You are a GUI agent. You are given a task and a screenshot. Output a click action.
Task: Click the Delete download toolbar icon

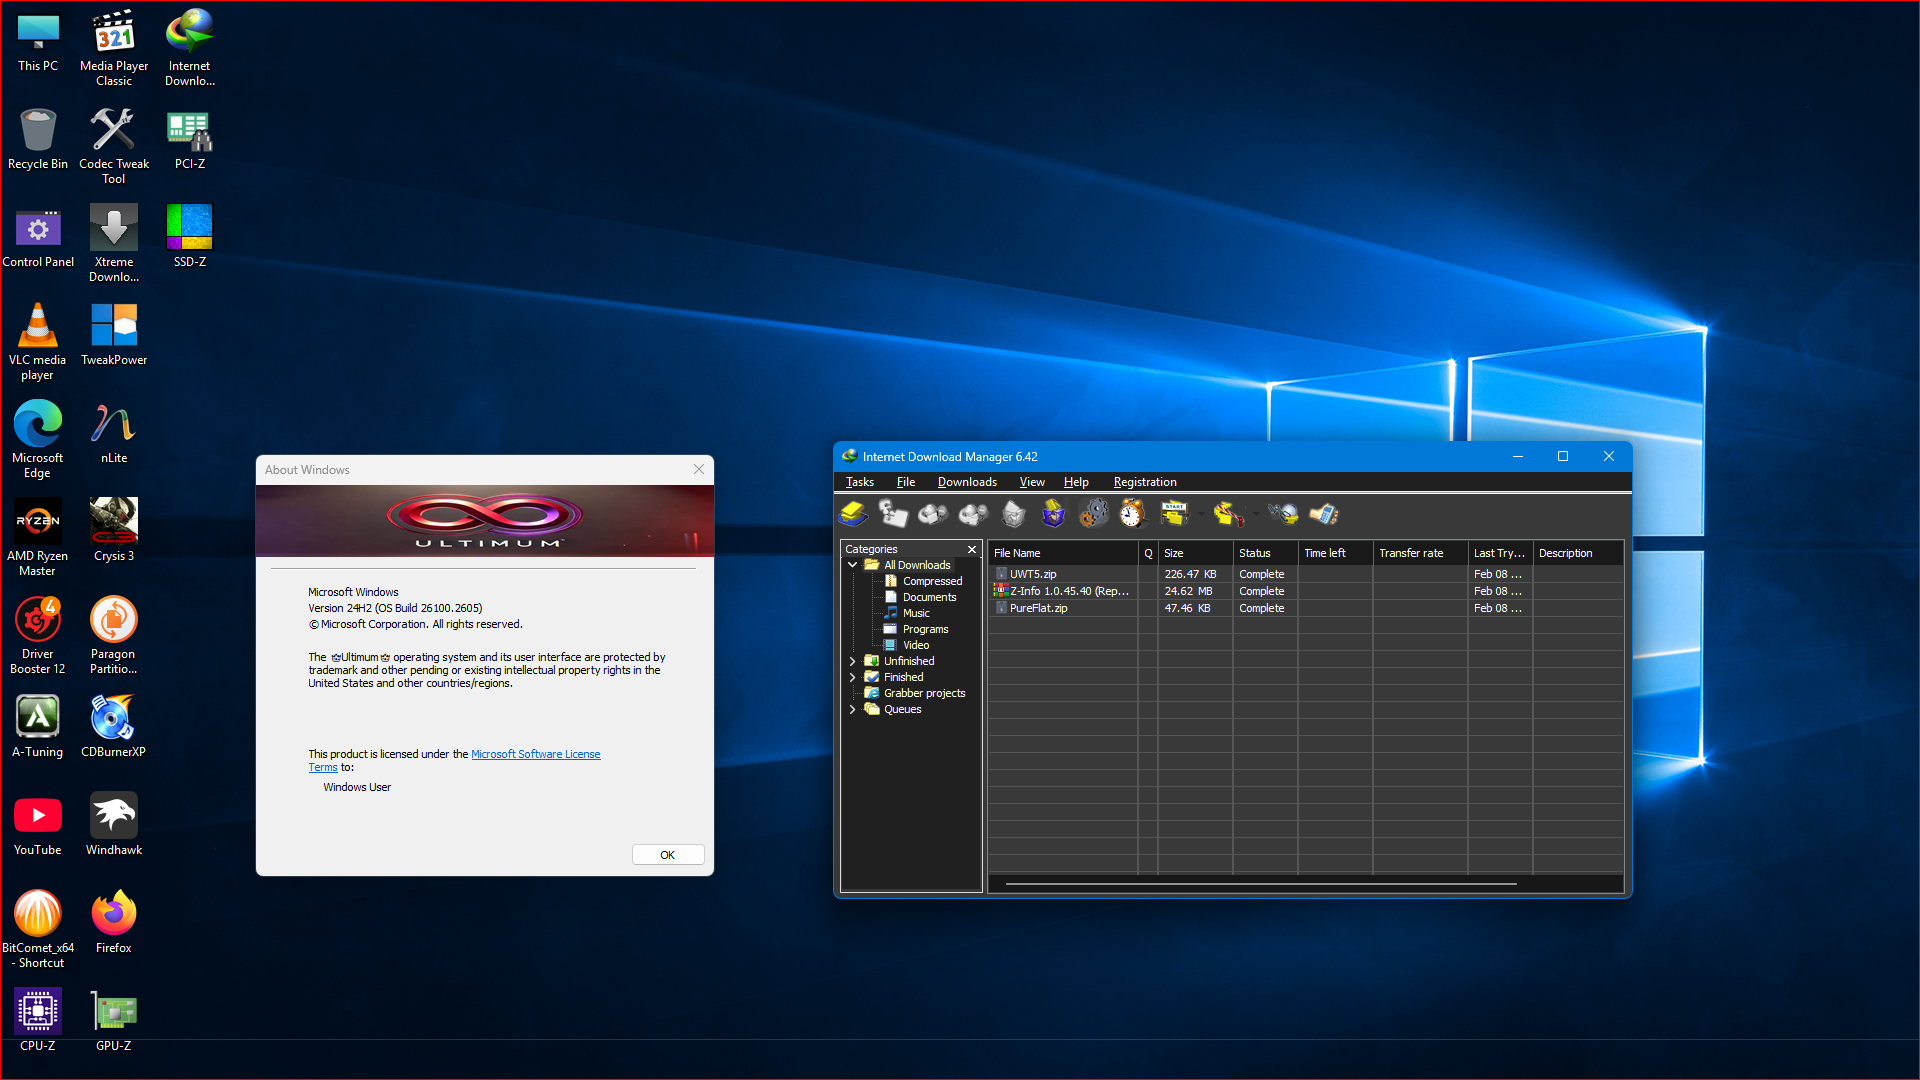point(1013,514)
